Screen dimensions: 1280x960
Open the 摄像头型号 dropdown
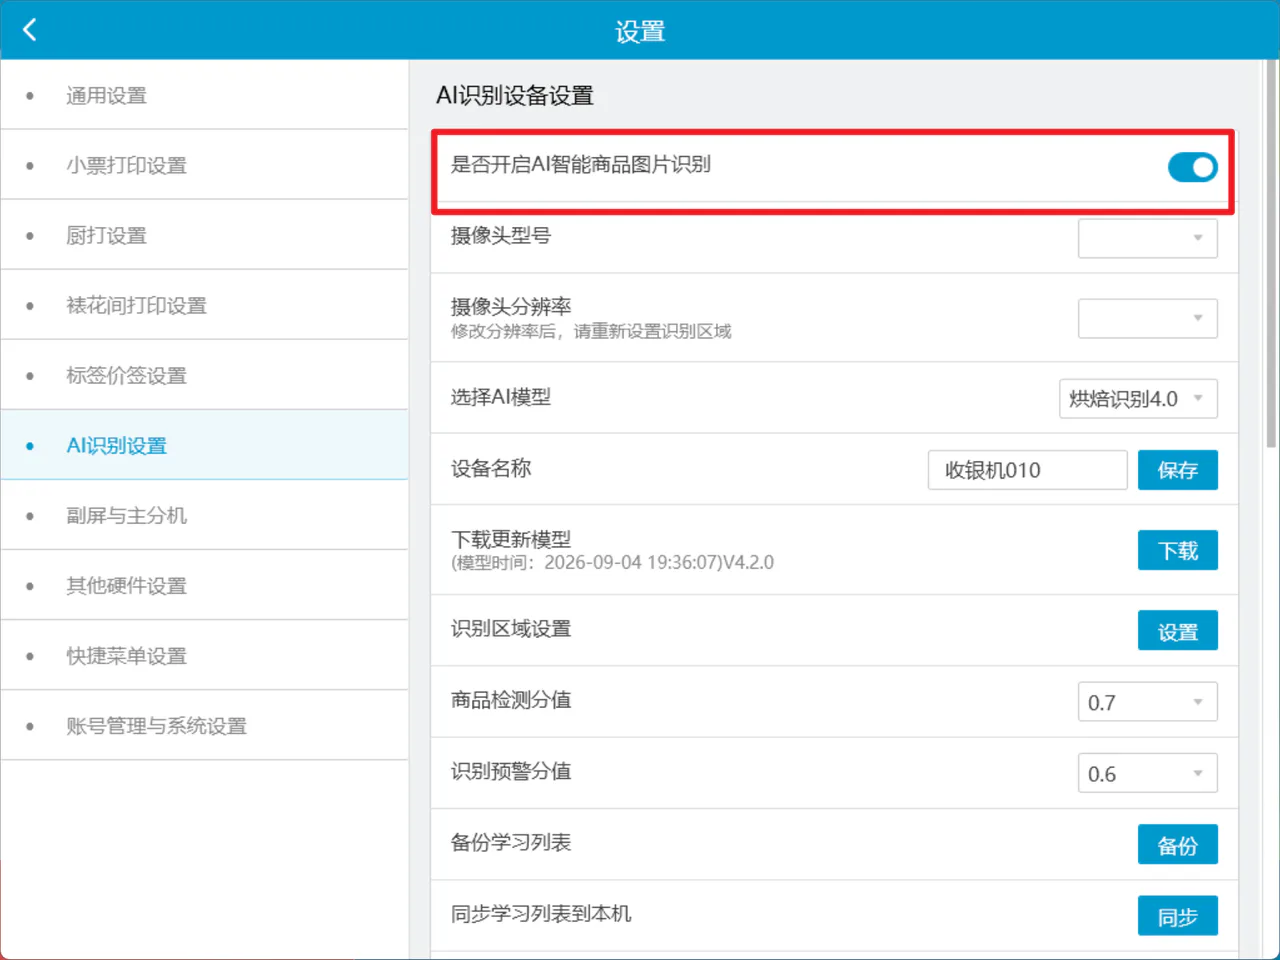click(x=1147, y=238)
